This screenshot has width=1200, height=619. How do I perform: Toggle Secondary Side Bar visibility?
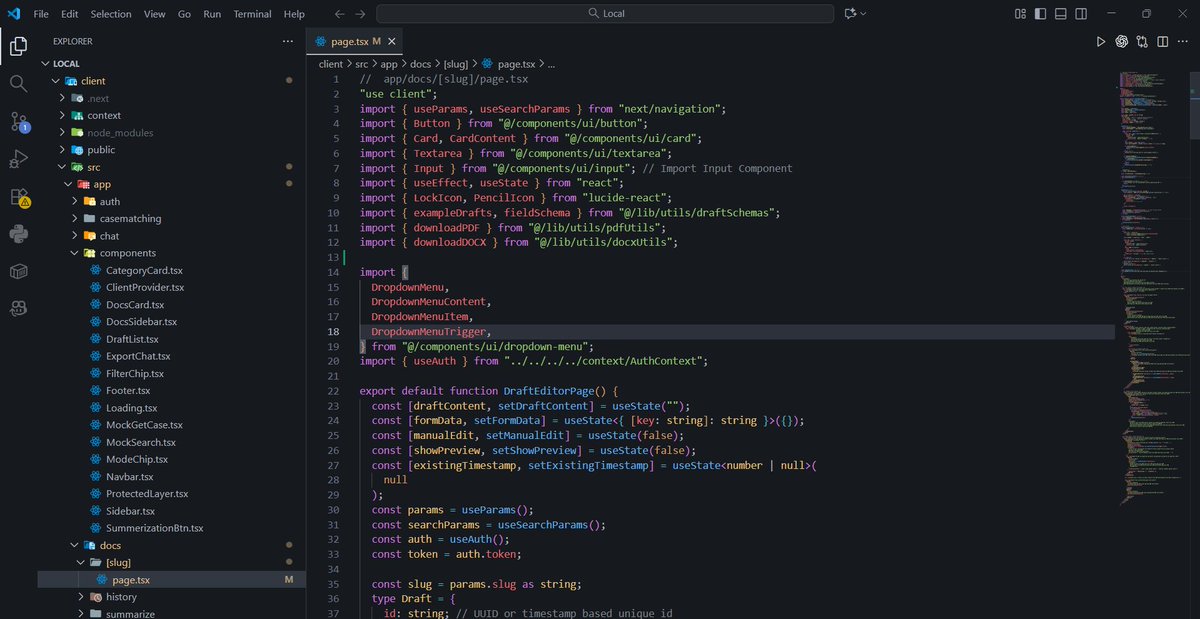[1083, 14]
